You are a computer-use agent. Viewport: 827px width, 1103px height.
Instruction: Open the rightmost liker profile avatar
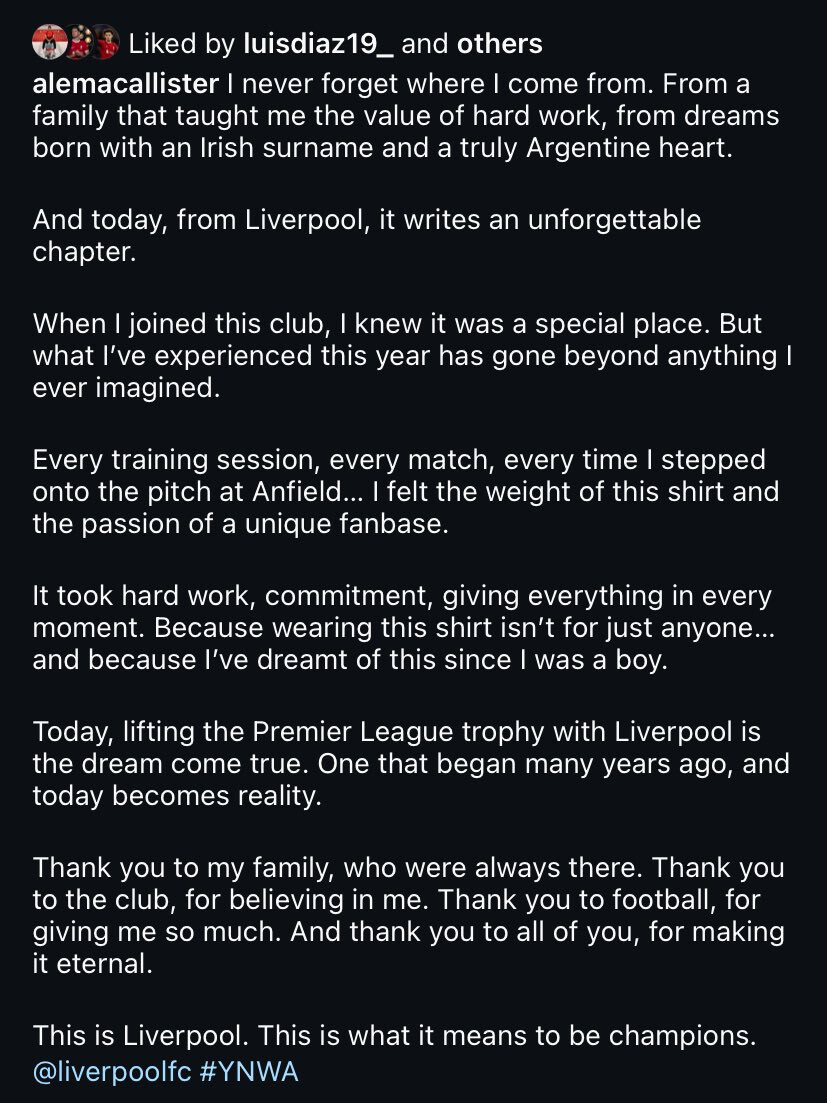coord(105,43)
